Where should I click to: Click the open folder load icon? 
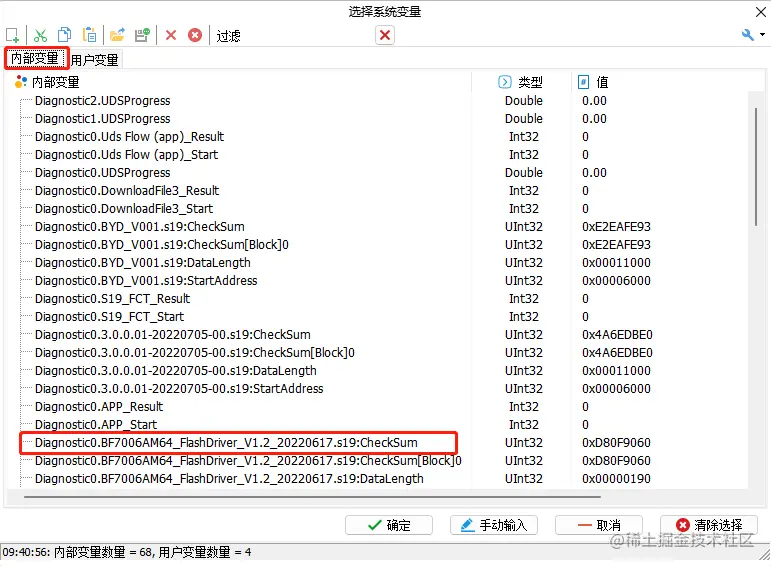[x=117, y=35]
